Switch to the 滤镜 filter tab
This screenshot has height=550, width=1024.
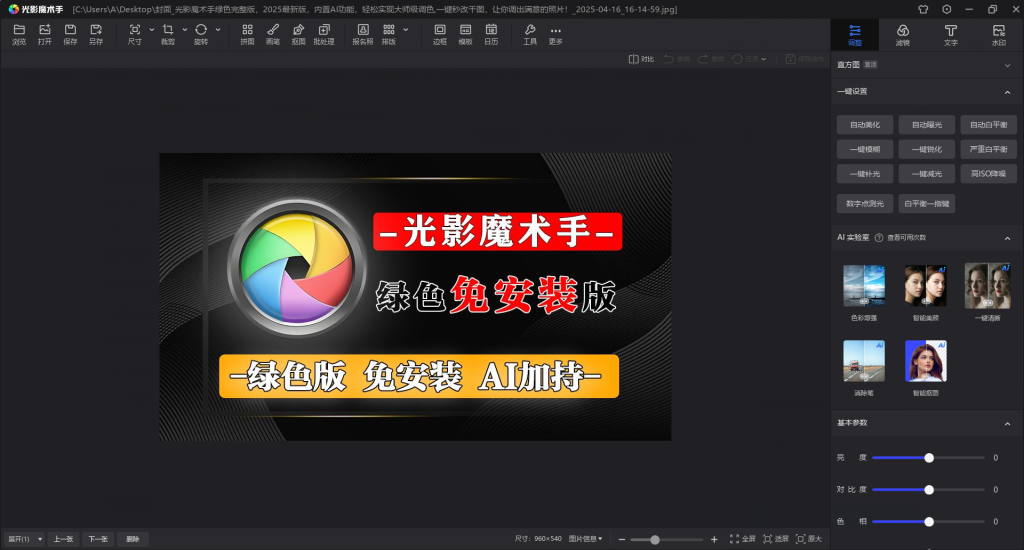coord(903,35)
